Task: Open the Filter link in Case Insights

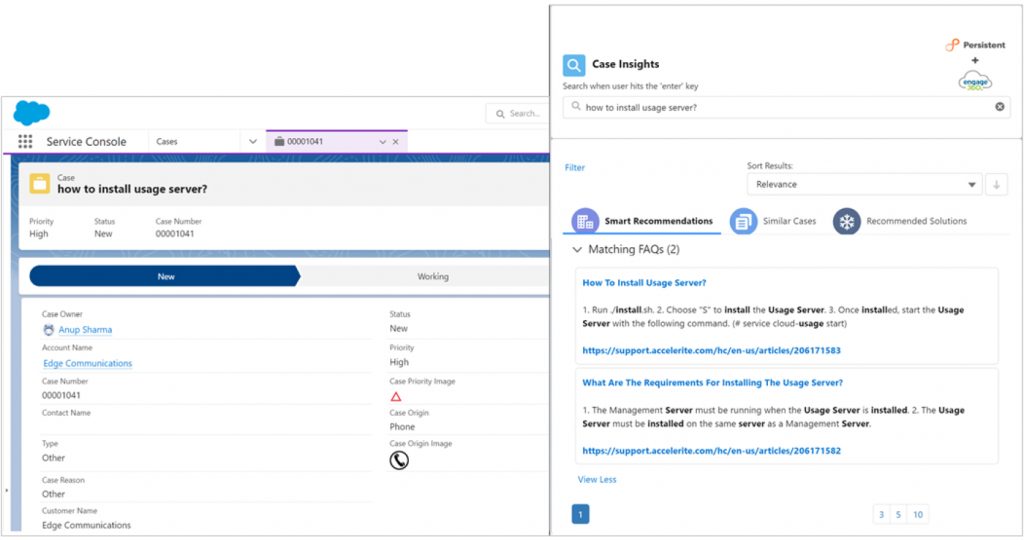Action: tap(575, 168)
